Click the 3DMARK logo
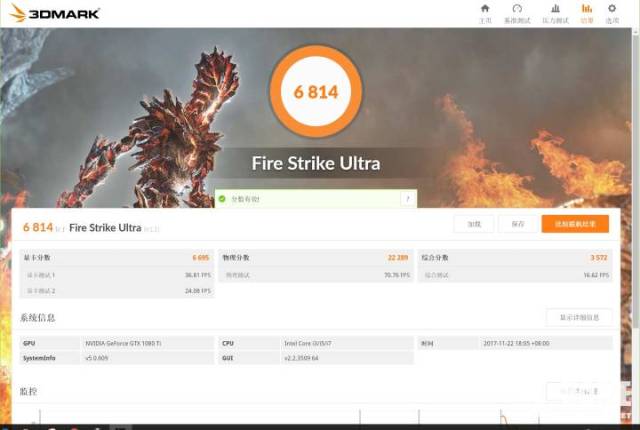Viewport: 640px width, 430px height. [x=55, y=13]
